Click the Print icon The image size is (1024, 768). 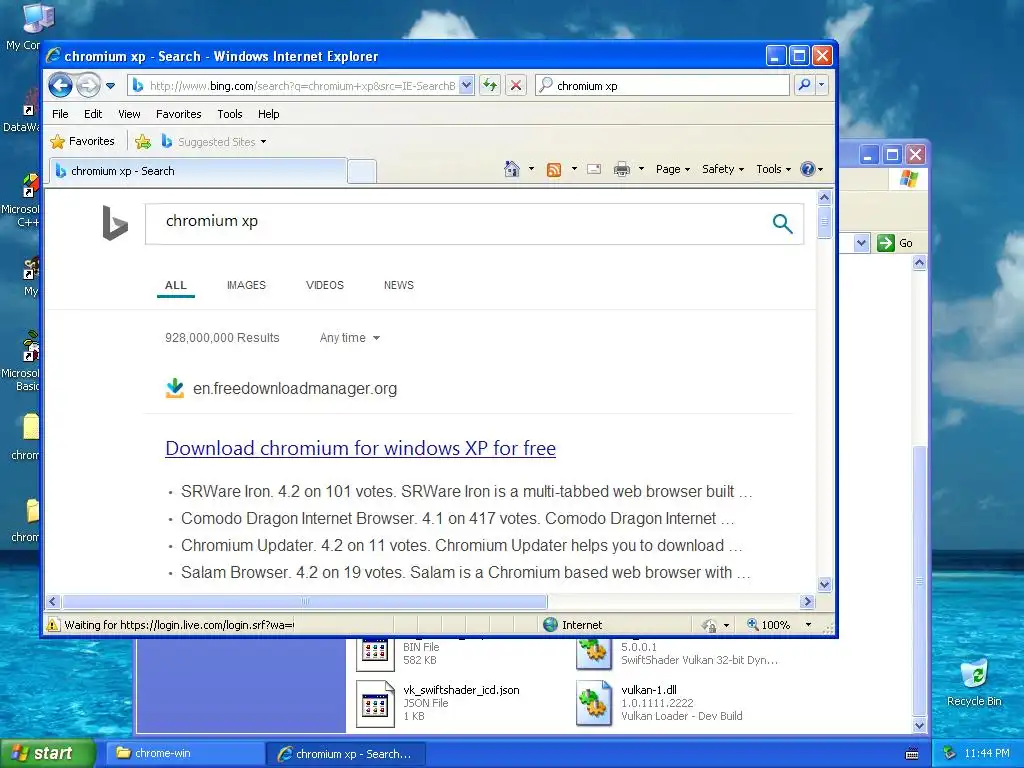click(x=622, y=169)
